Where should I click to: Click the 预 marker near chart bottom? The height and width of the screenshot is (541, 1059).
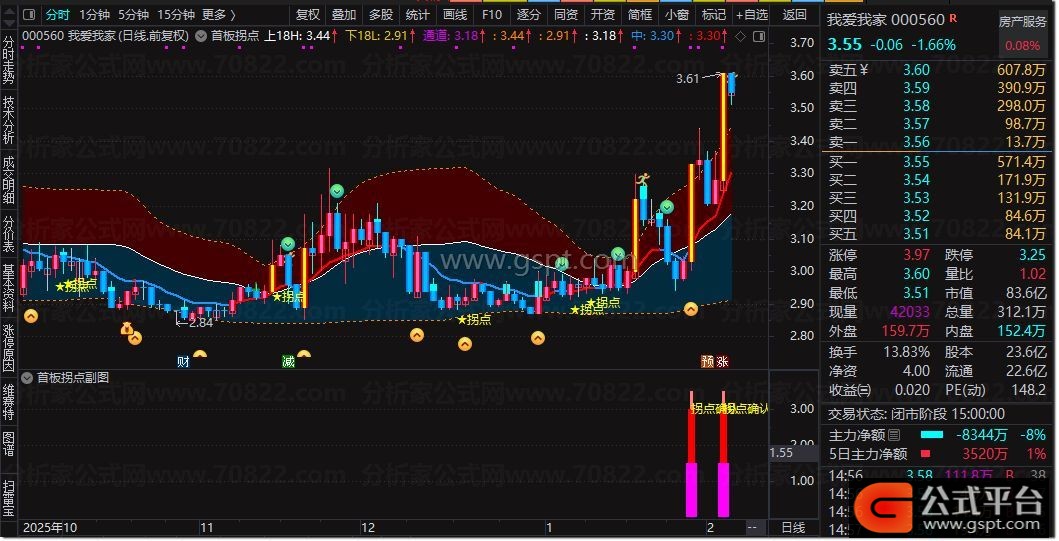[x=707, y=360]
